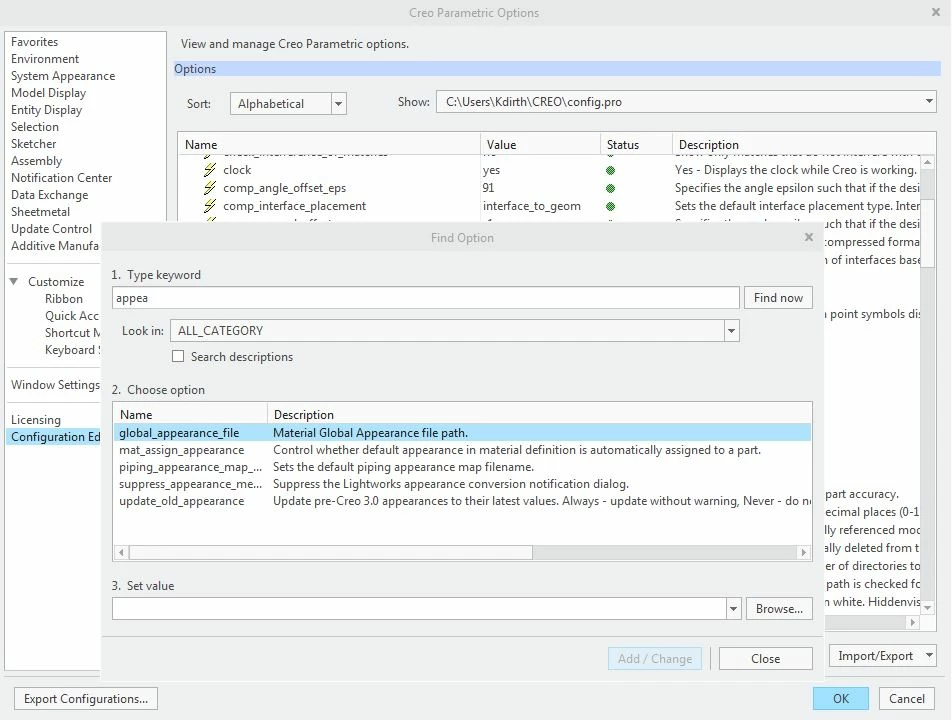The height and width of the screenshot is (720, 952).
Task: Open the Look in ALL_CATEGORY dropdown
Action: (732, 331)
